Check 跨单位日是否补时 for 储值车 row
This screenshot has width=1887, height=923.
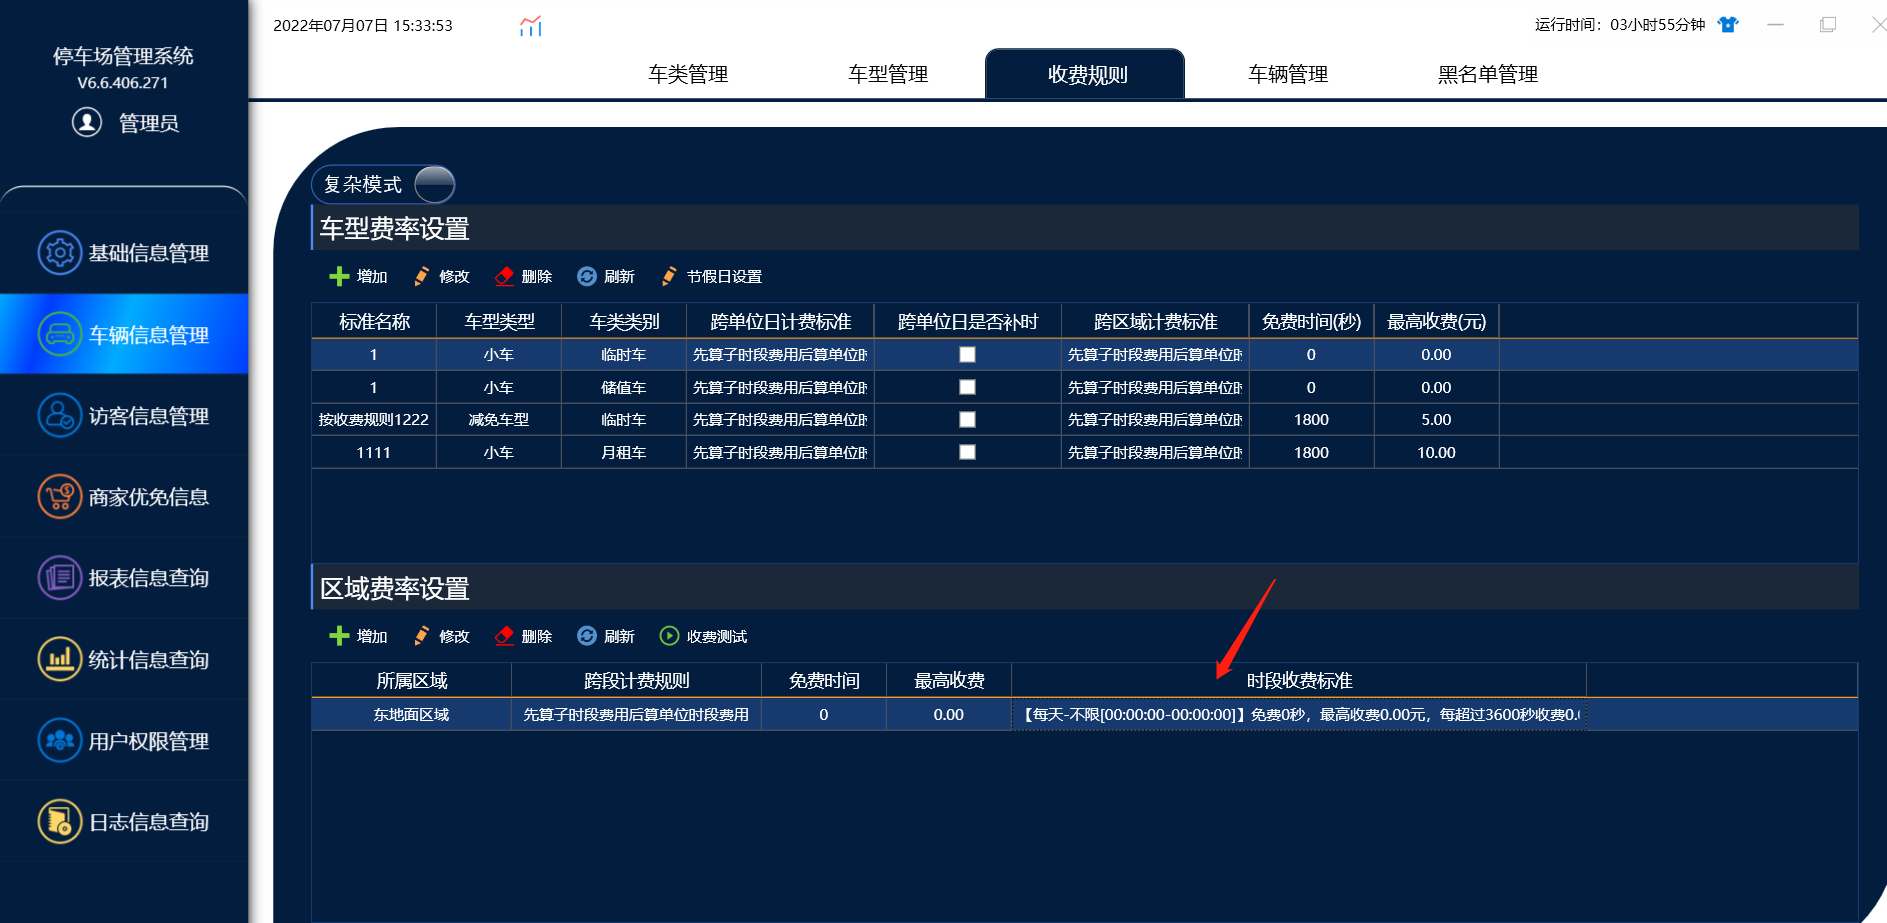click(x=967, y=387)
